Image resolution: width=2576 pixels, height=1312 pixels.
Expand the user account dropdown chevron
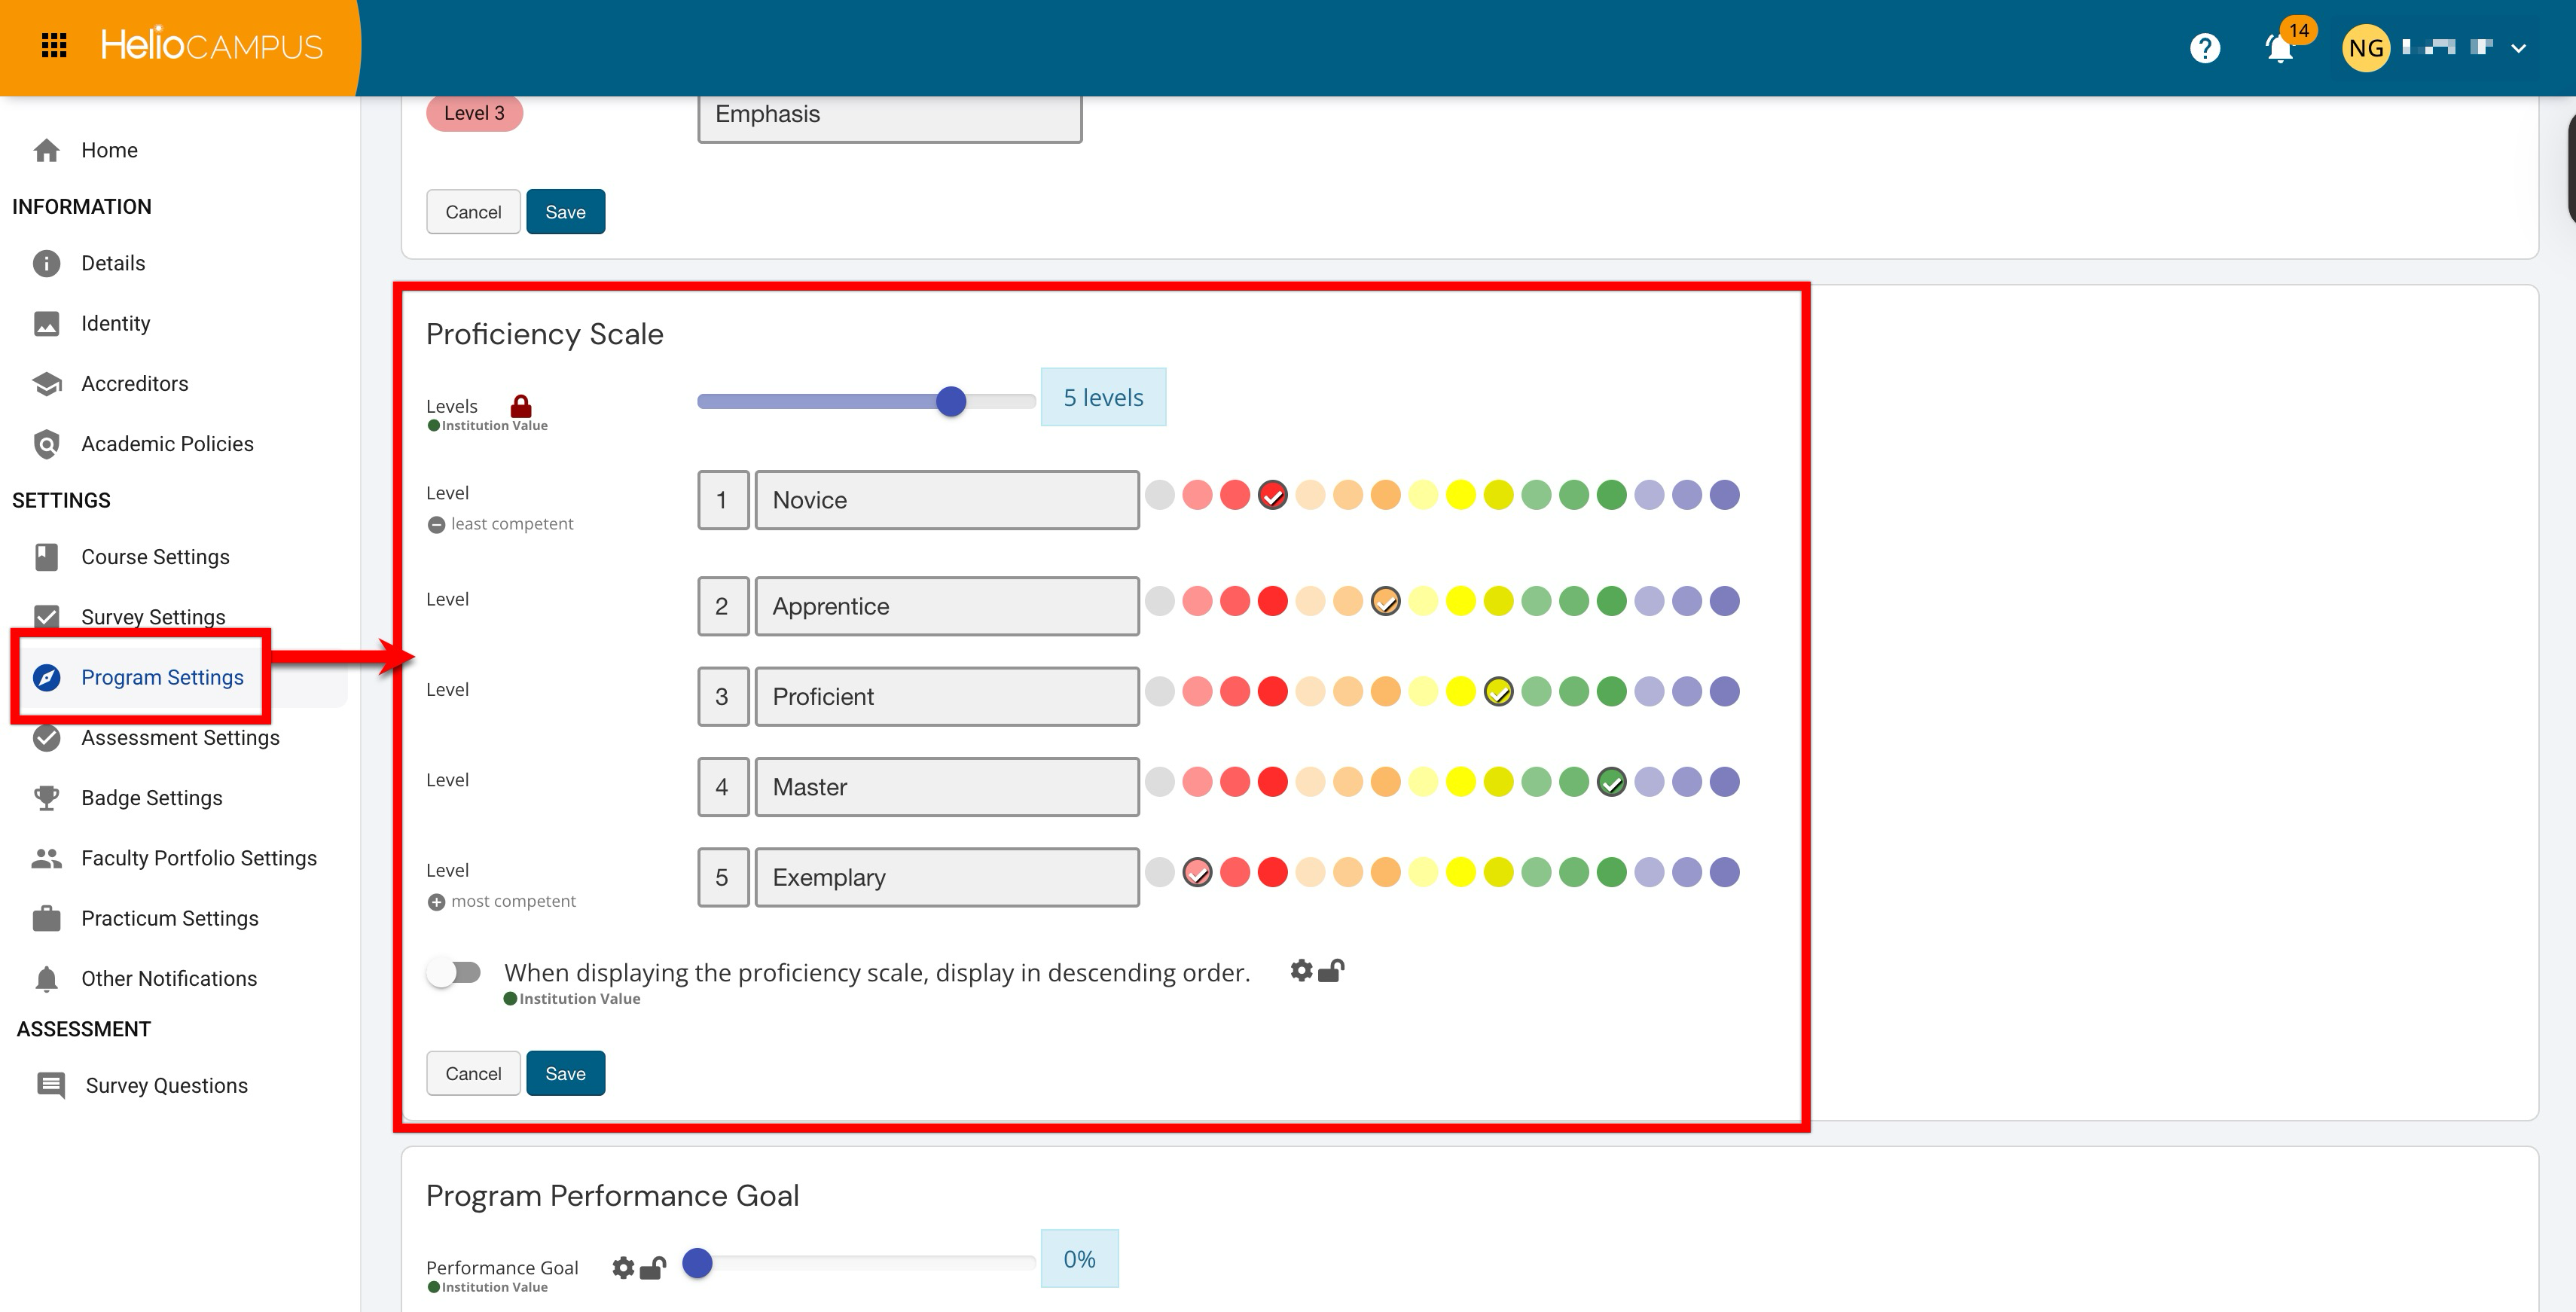coord(2518,48)
